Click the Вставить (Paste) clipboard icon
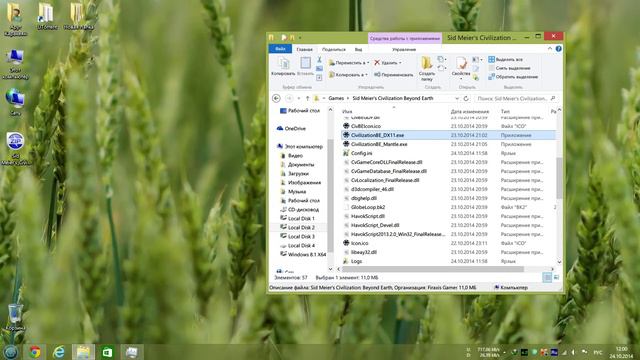Image resolution: width=640 pixels, height=360 pixels. coord(305,67)
